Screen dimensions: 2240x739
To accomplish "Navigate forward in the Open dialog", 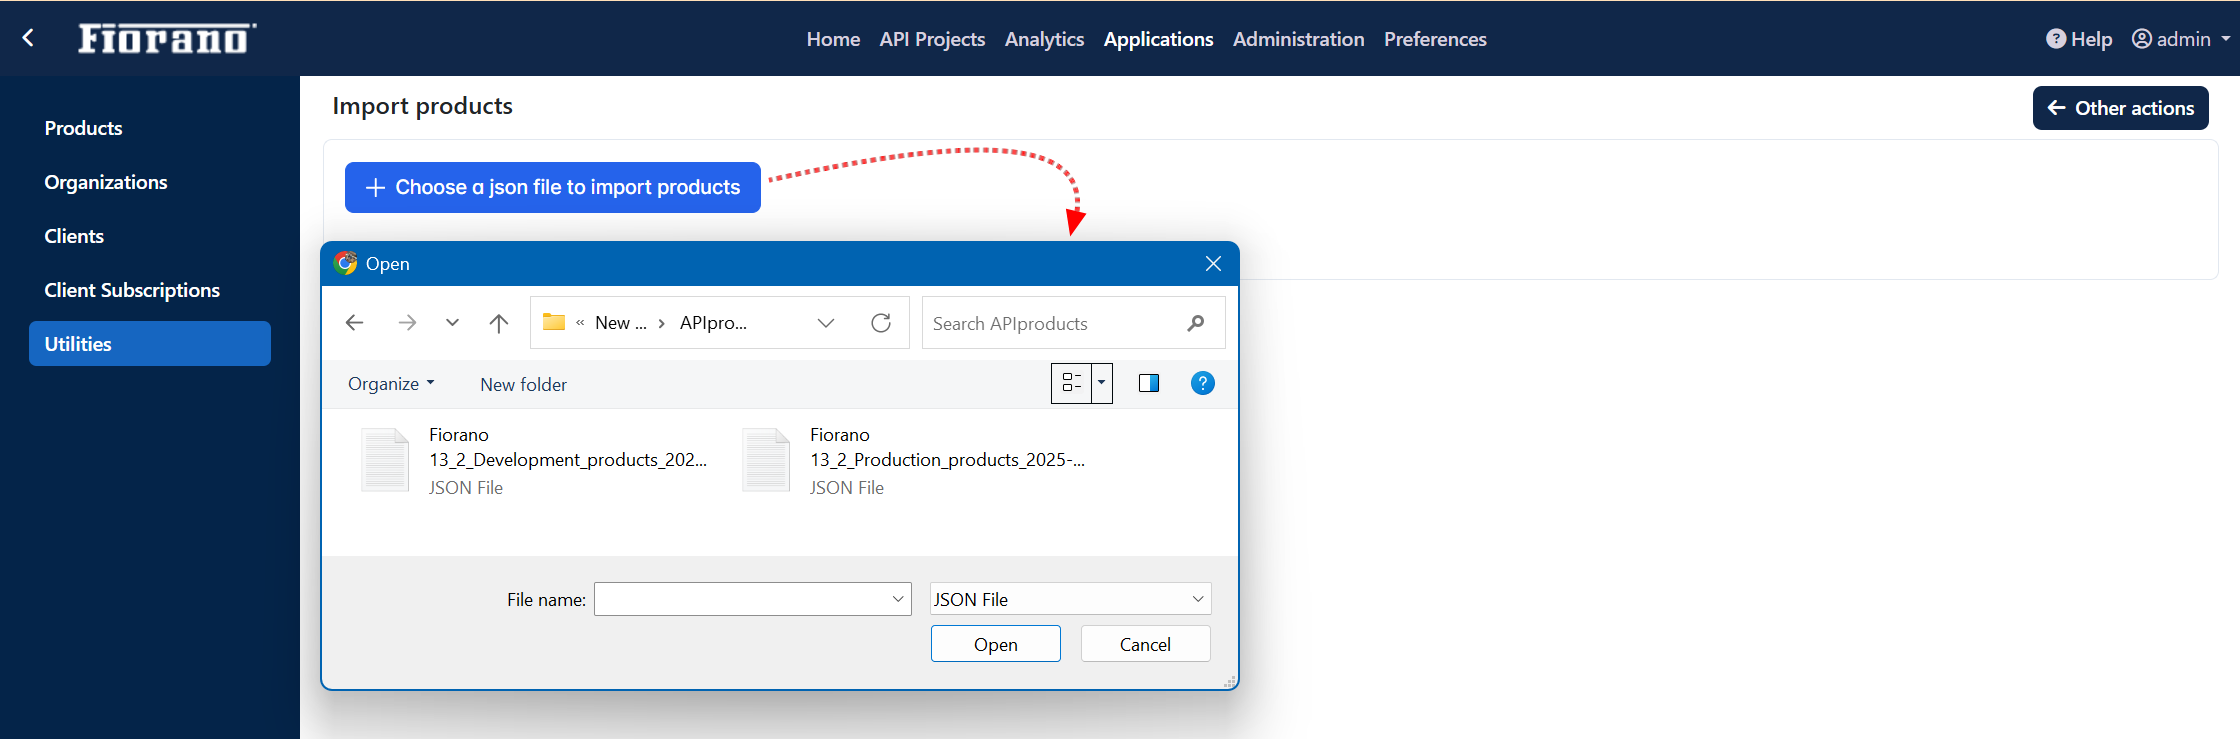I will tap(407, 322).
